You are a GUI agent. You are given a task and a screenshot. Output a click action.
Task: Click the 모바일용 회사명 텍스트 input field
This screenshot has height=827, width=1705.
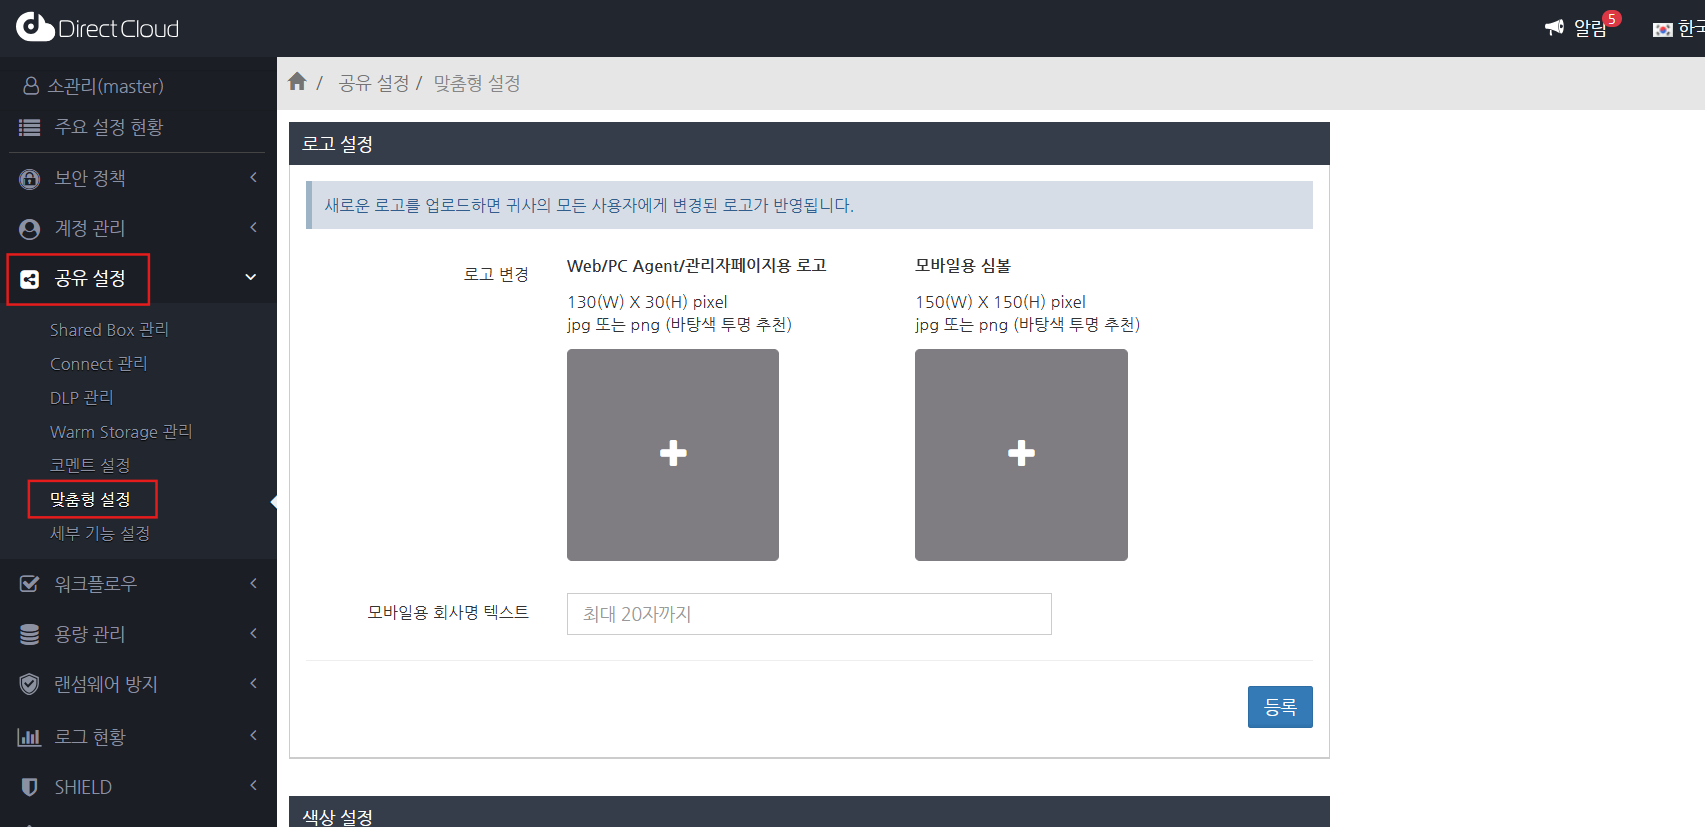click(x=808, y=614)
